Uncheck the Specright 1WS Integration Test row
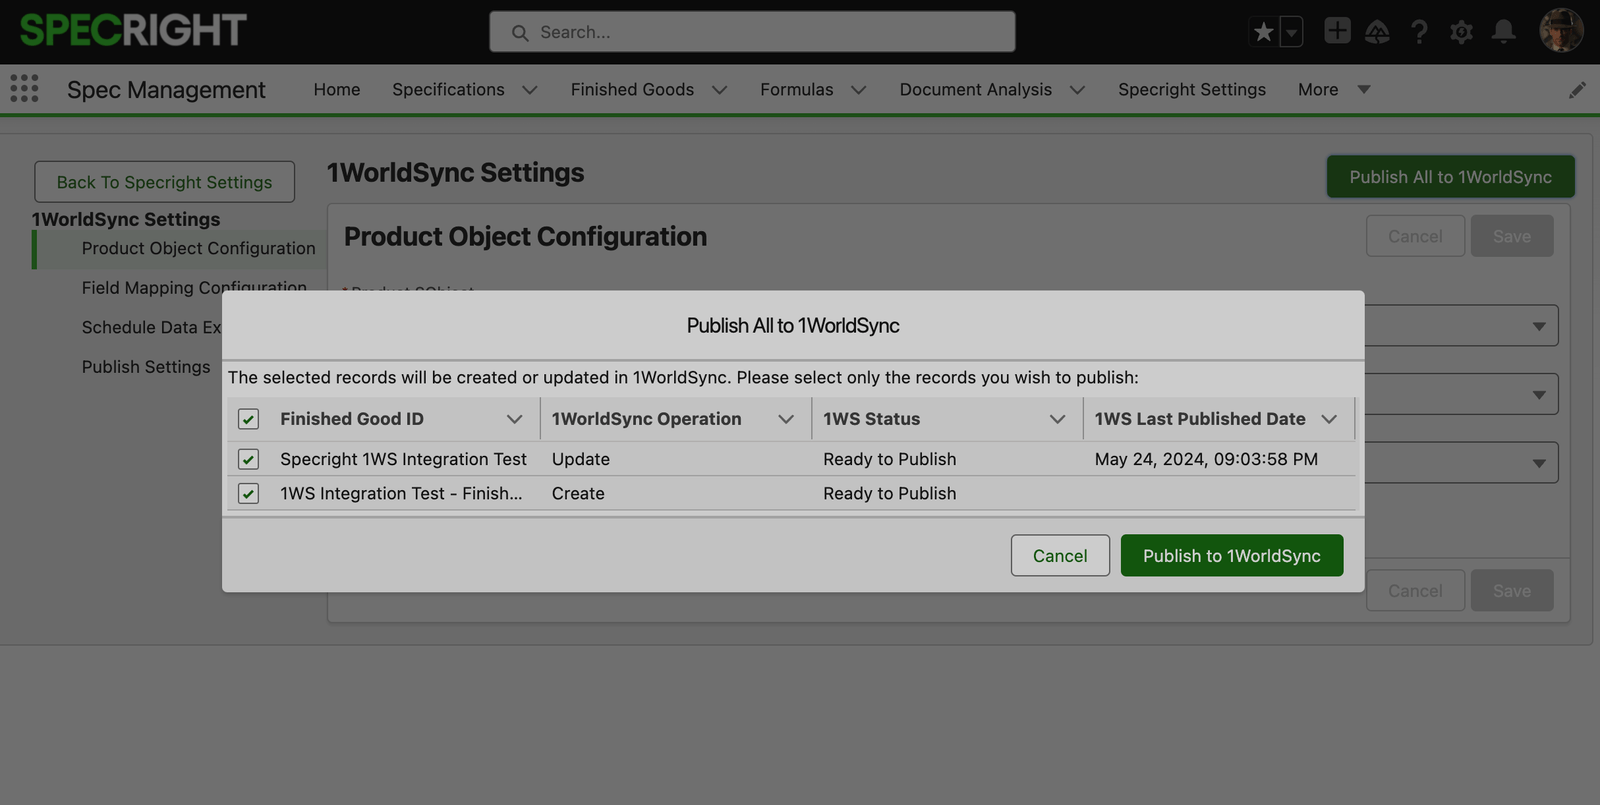 tap(249, 459)
